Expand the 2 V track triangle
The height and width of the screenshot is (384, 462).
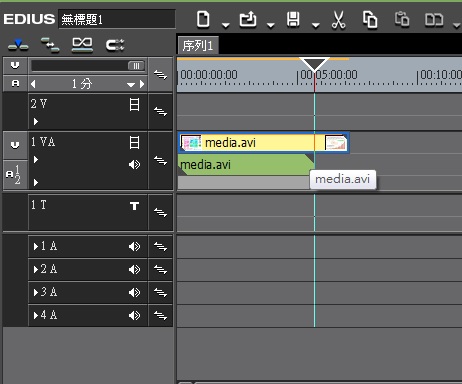coord(36,122)
